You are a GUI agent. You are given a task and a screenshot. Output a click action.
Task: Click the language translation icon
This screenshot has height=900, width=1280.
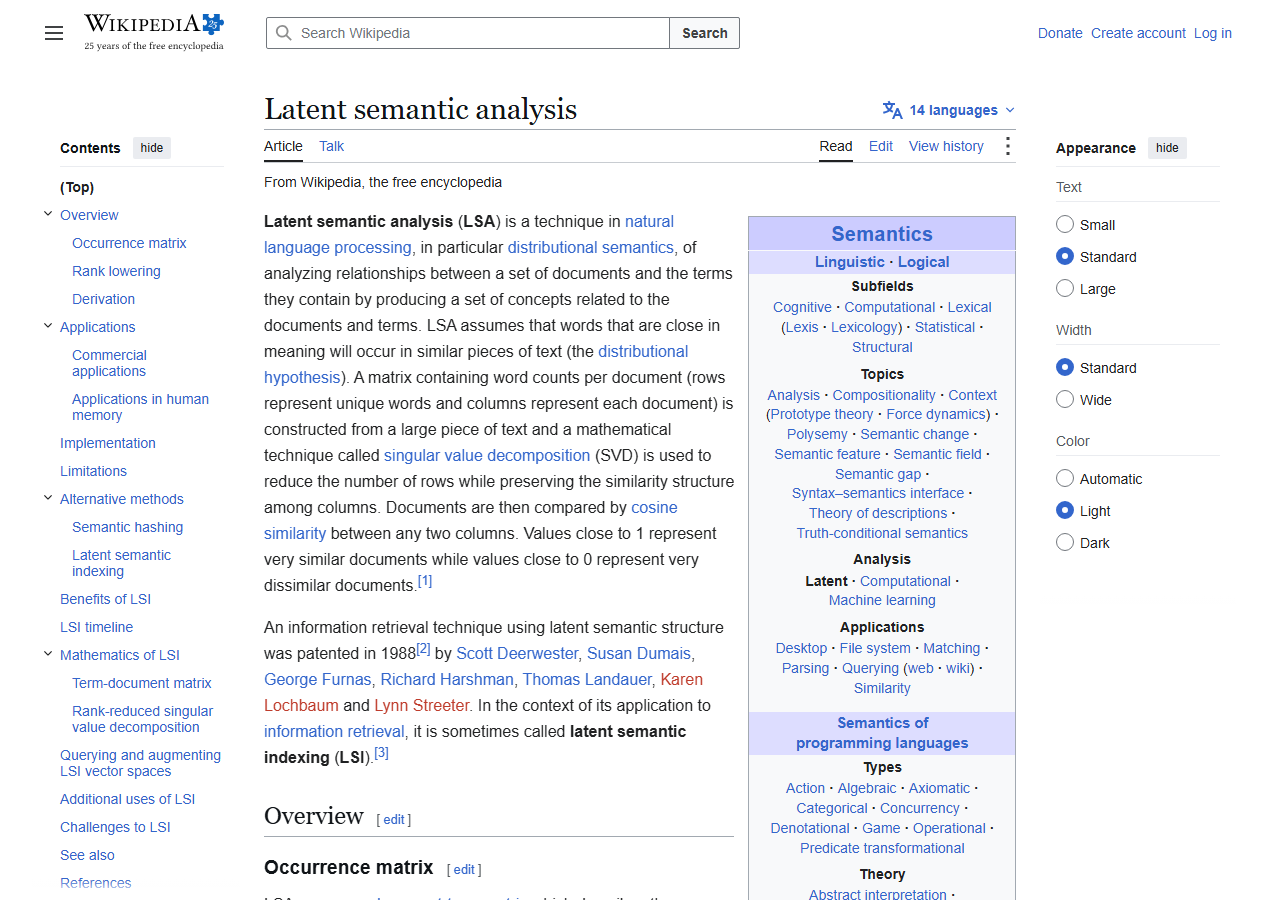point(892,110)
